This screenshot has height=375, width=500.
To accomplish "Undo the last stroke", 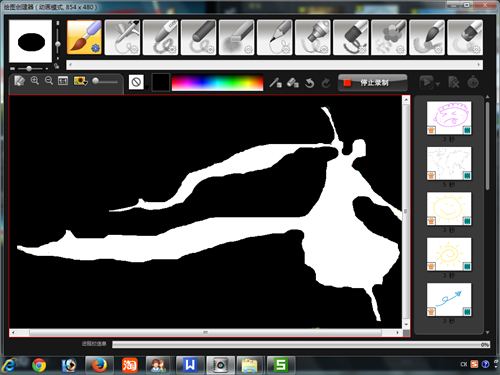I will pyautogui.click(x=310, y=83).
